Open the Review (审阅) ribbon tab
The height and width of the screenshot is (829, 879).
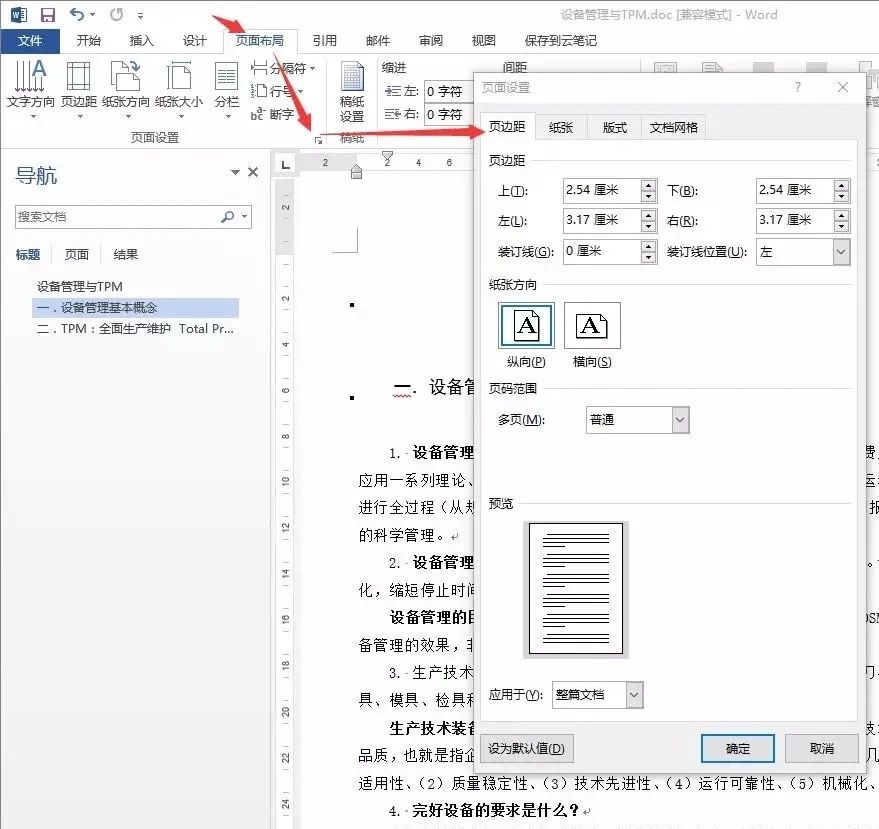coord(431,40)
